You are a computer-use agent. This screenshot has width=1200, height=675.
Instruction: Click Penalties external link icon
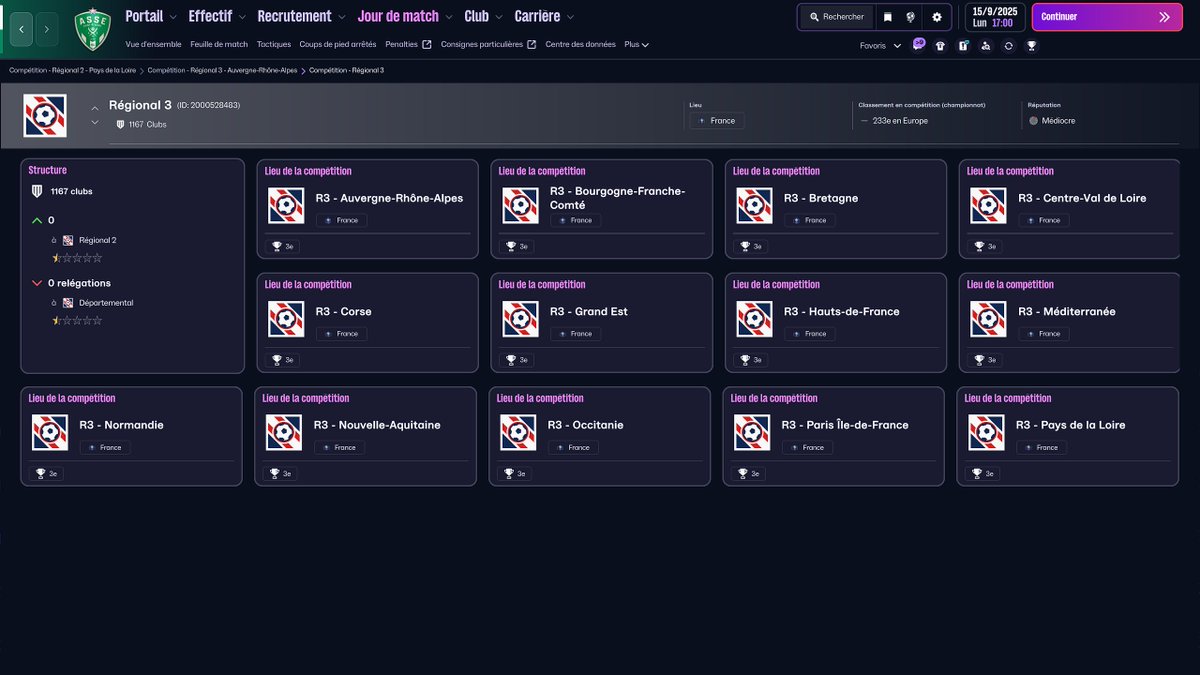427,44
